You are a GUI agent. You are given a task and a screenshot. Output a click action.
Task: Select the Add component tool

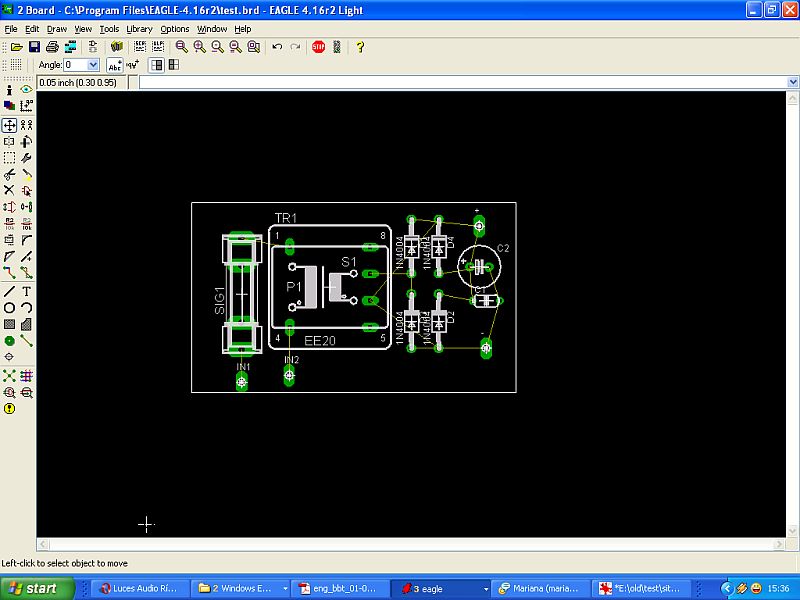[x=27, y=190]
